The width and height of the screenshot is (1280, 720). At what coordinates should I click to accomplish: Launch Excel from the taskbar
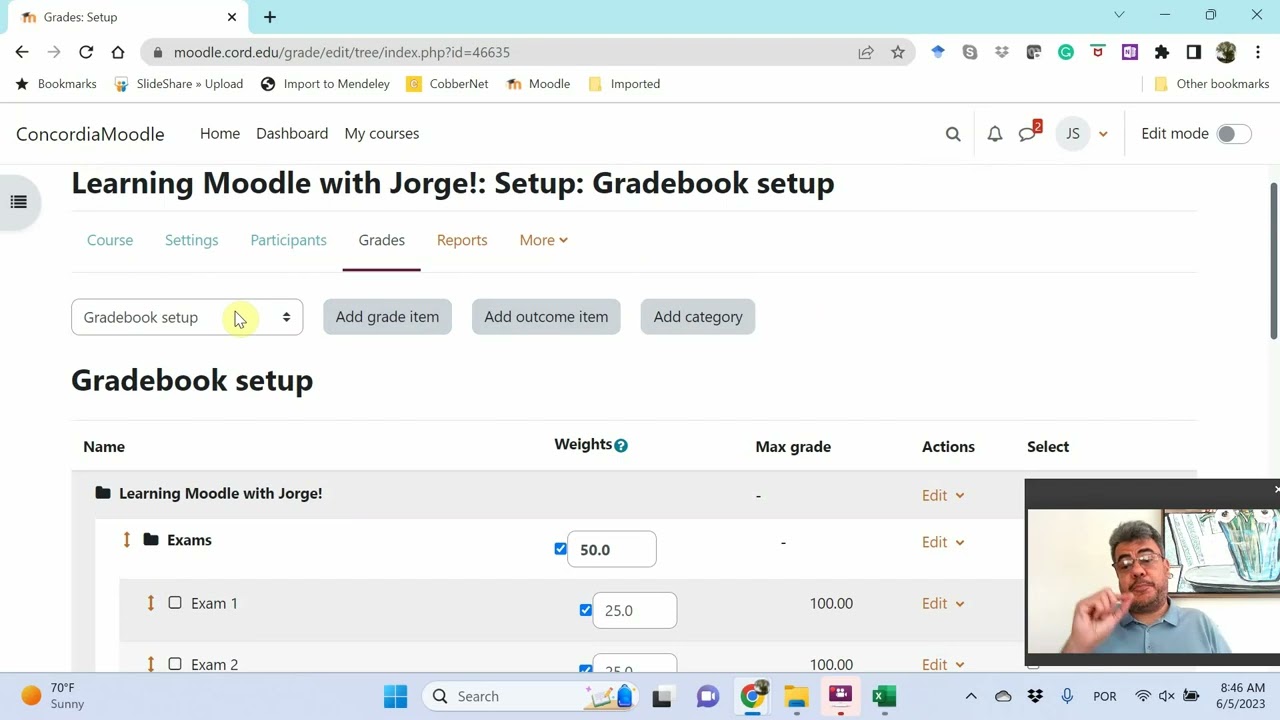coord(884,696)
